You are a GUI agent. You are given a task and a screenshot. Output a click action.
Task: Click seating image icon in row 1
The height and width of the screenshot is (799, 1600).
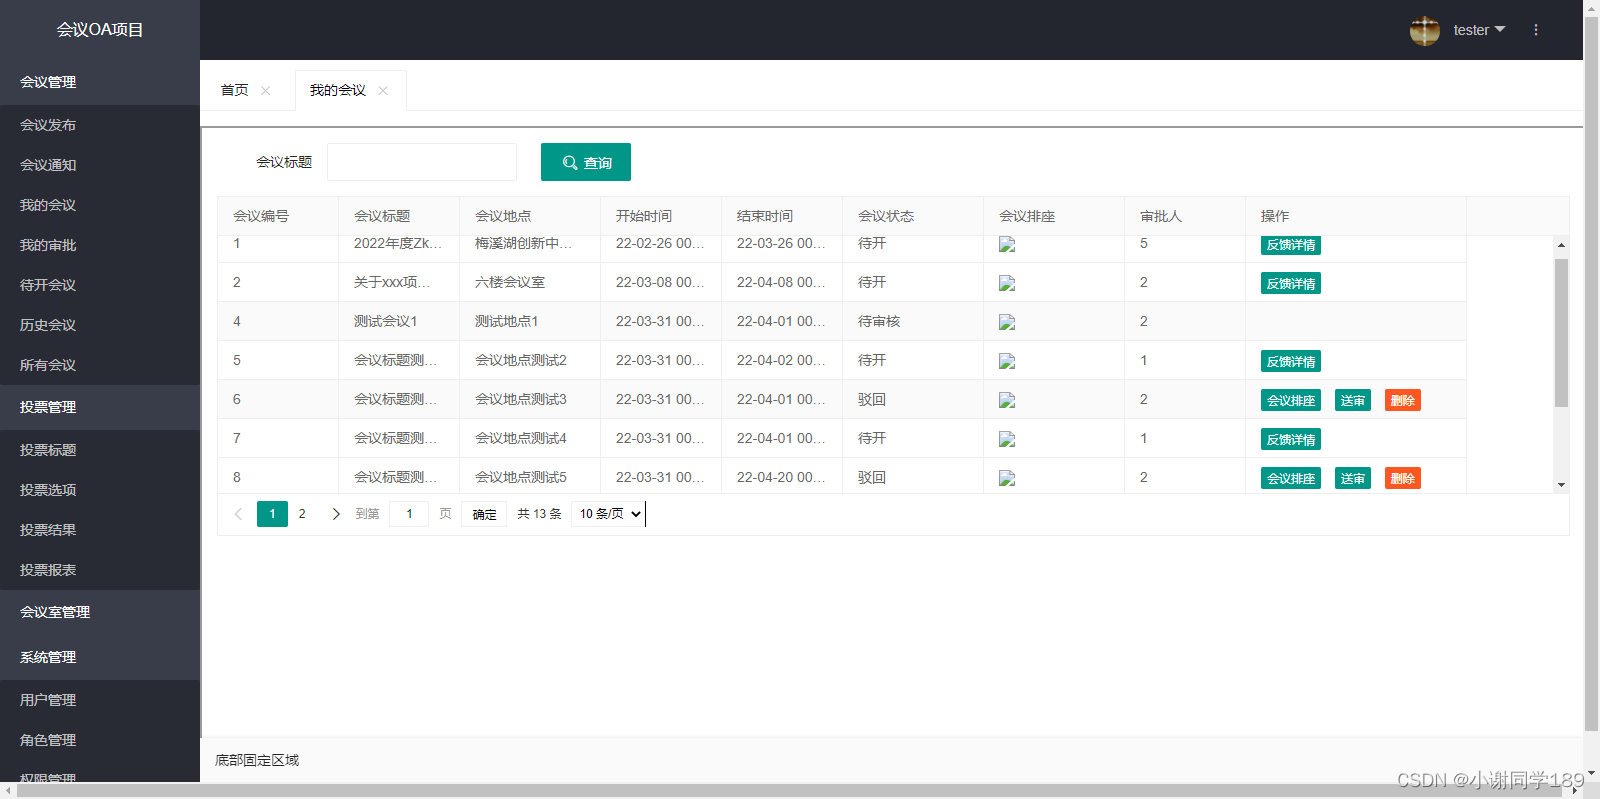coord(1007,244)
